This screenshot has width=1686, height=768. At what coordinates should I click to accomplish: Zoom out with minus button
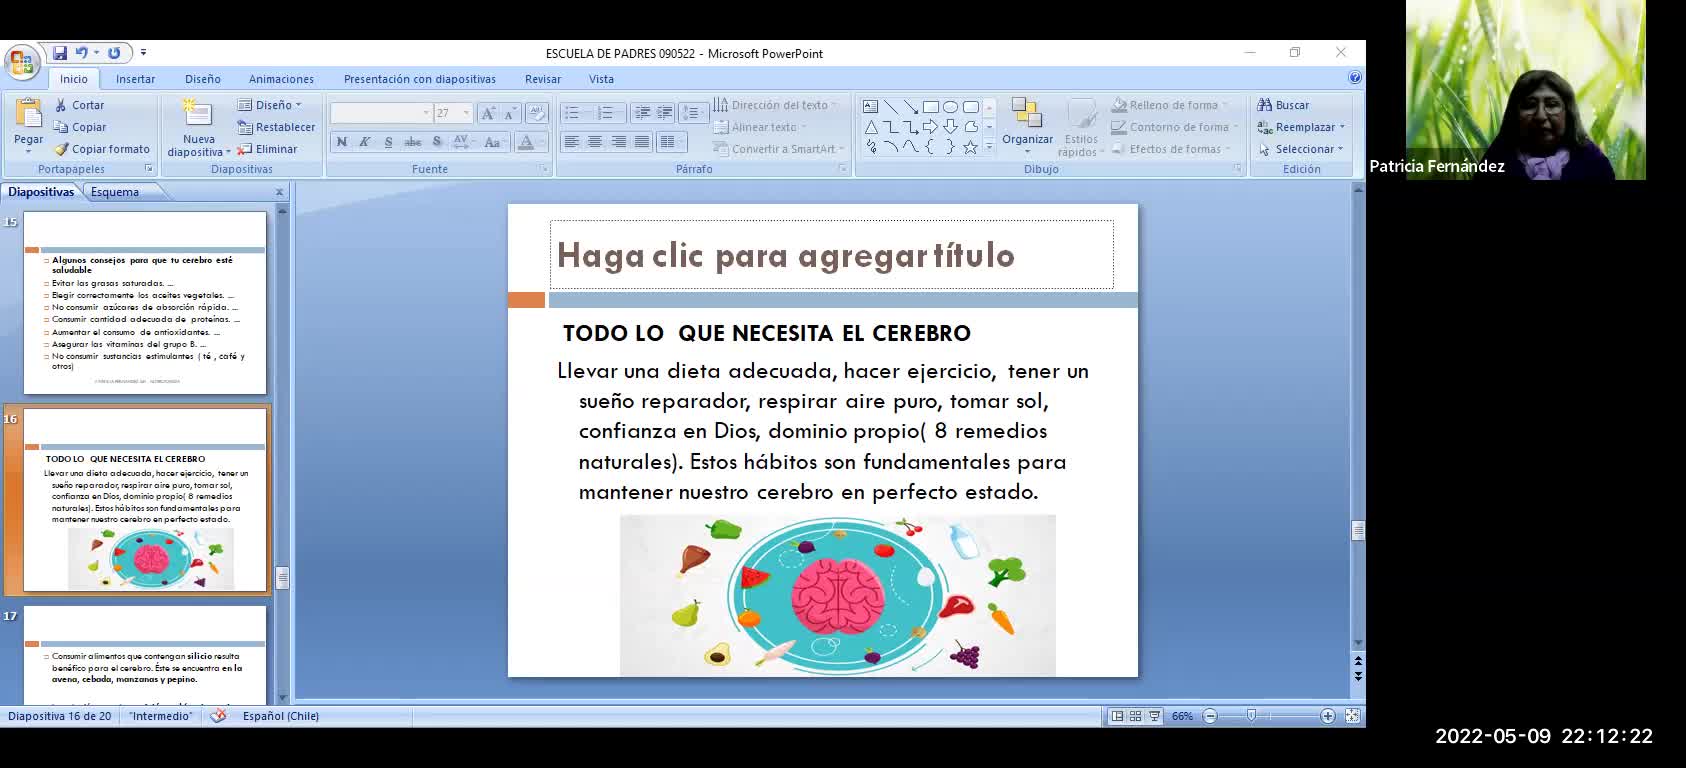1210,716
